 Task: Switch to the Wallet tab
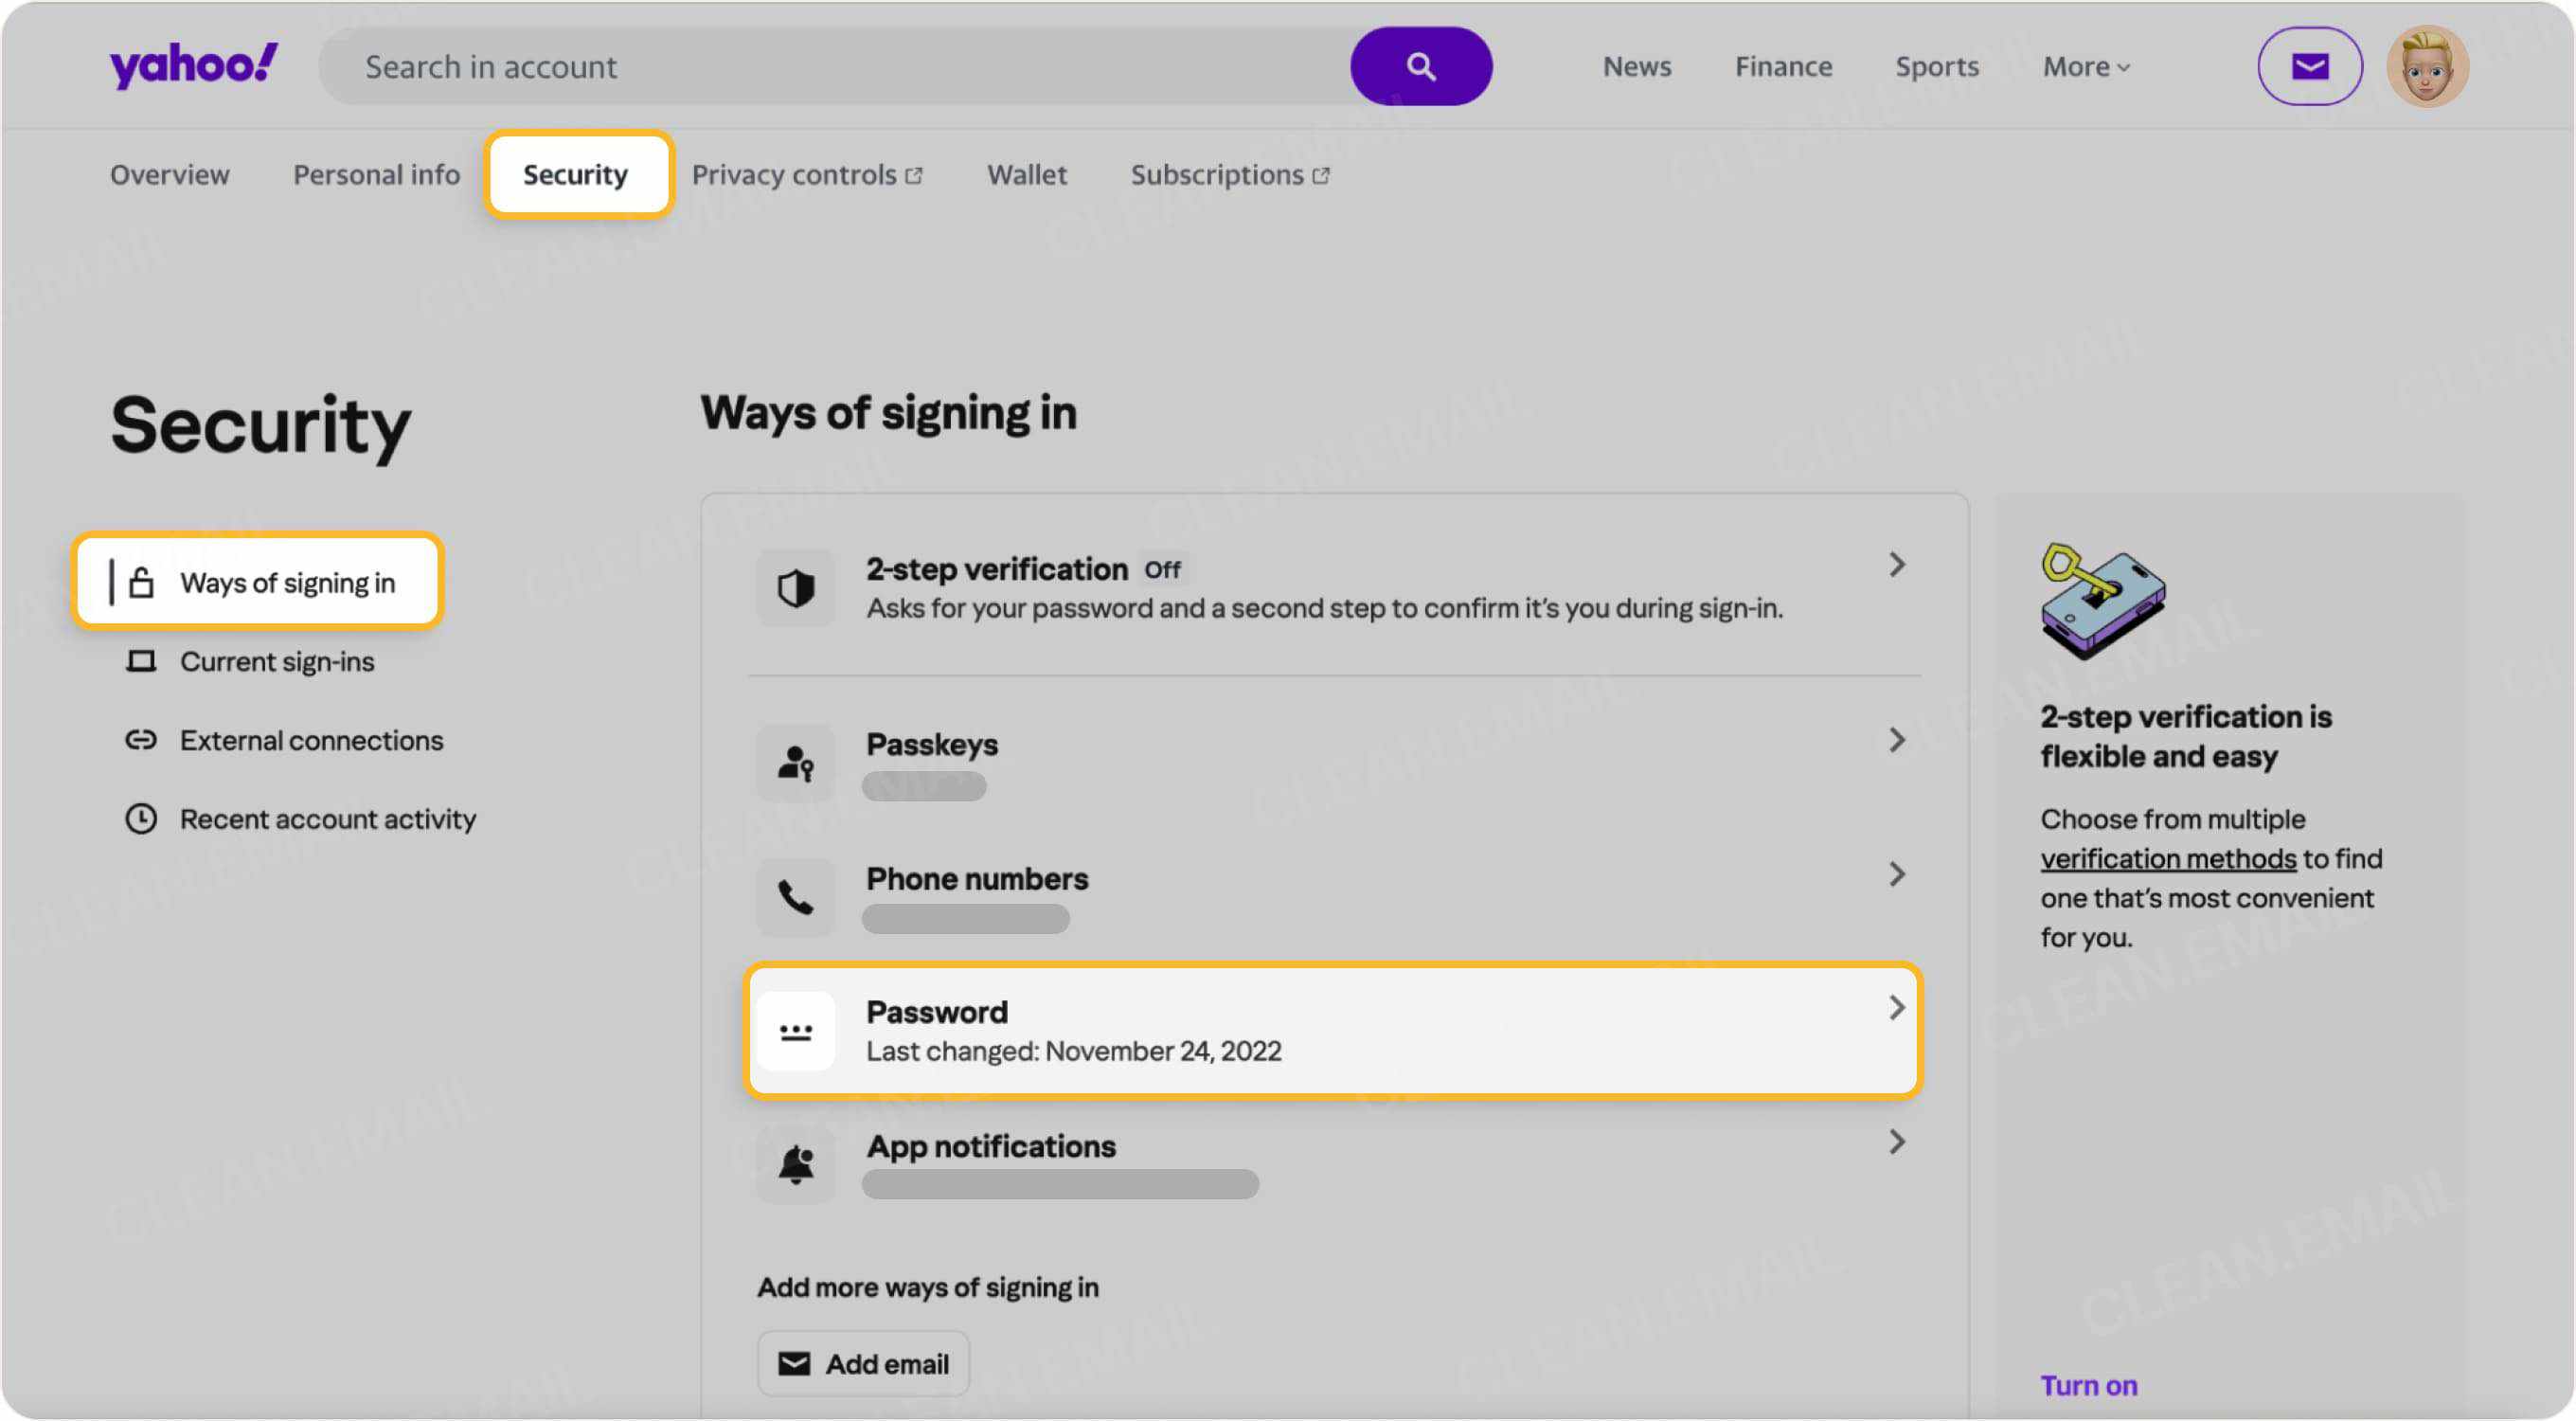[1027, 175]
